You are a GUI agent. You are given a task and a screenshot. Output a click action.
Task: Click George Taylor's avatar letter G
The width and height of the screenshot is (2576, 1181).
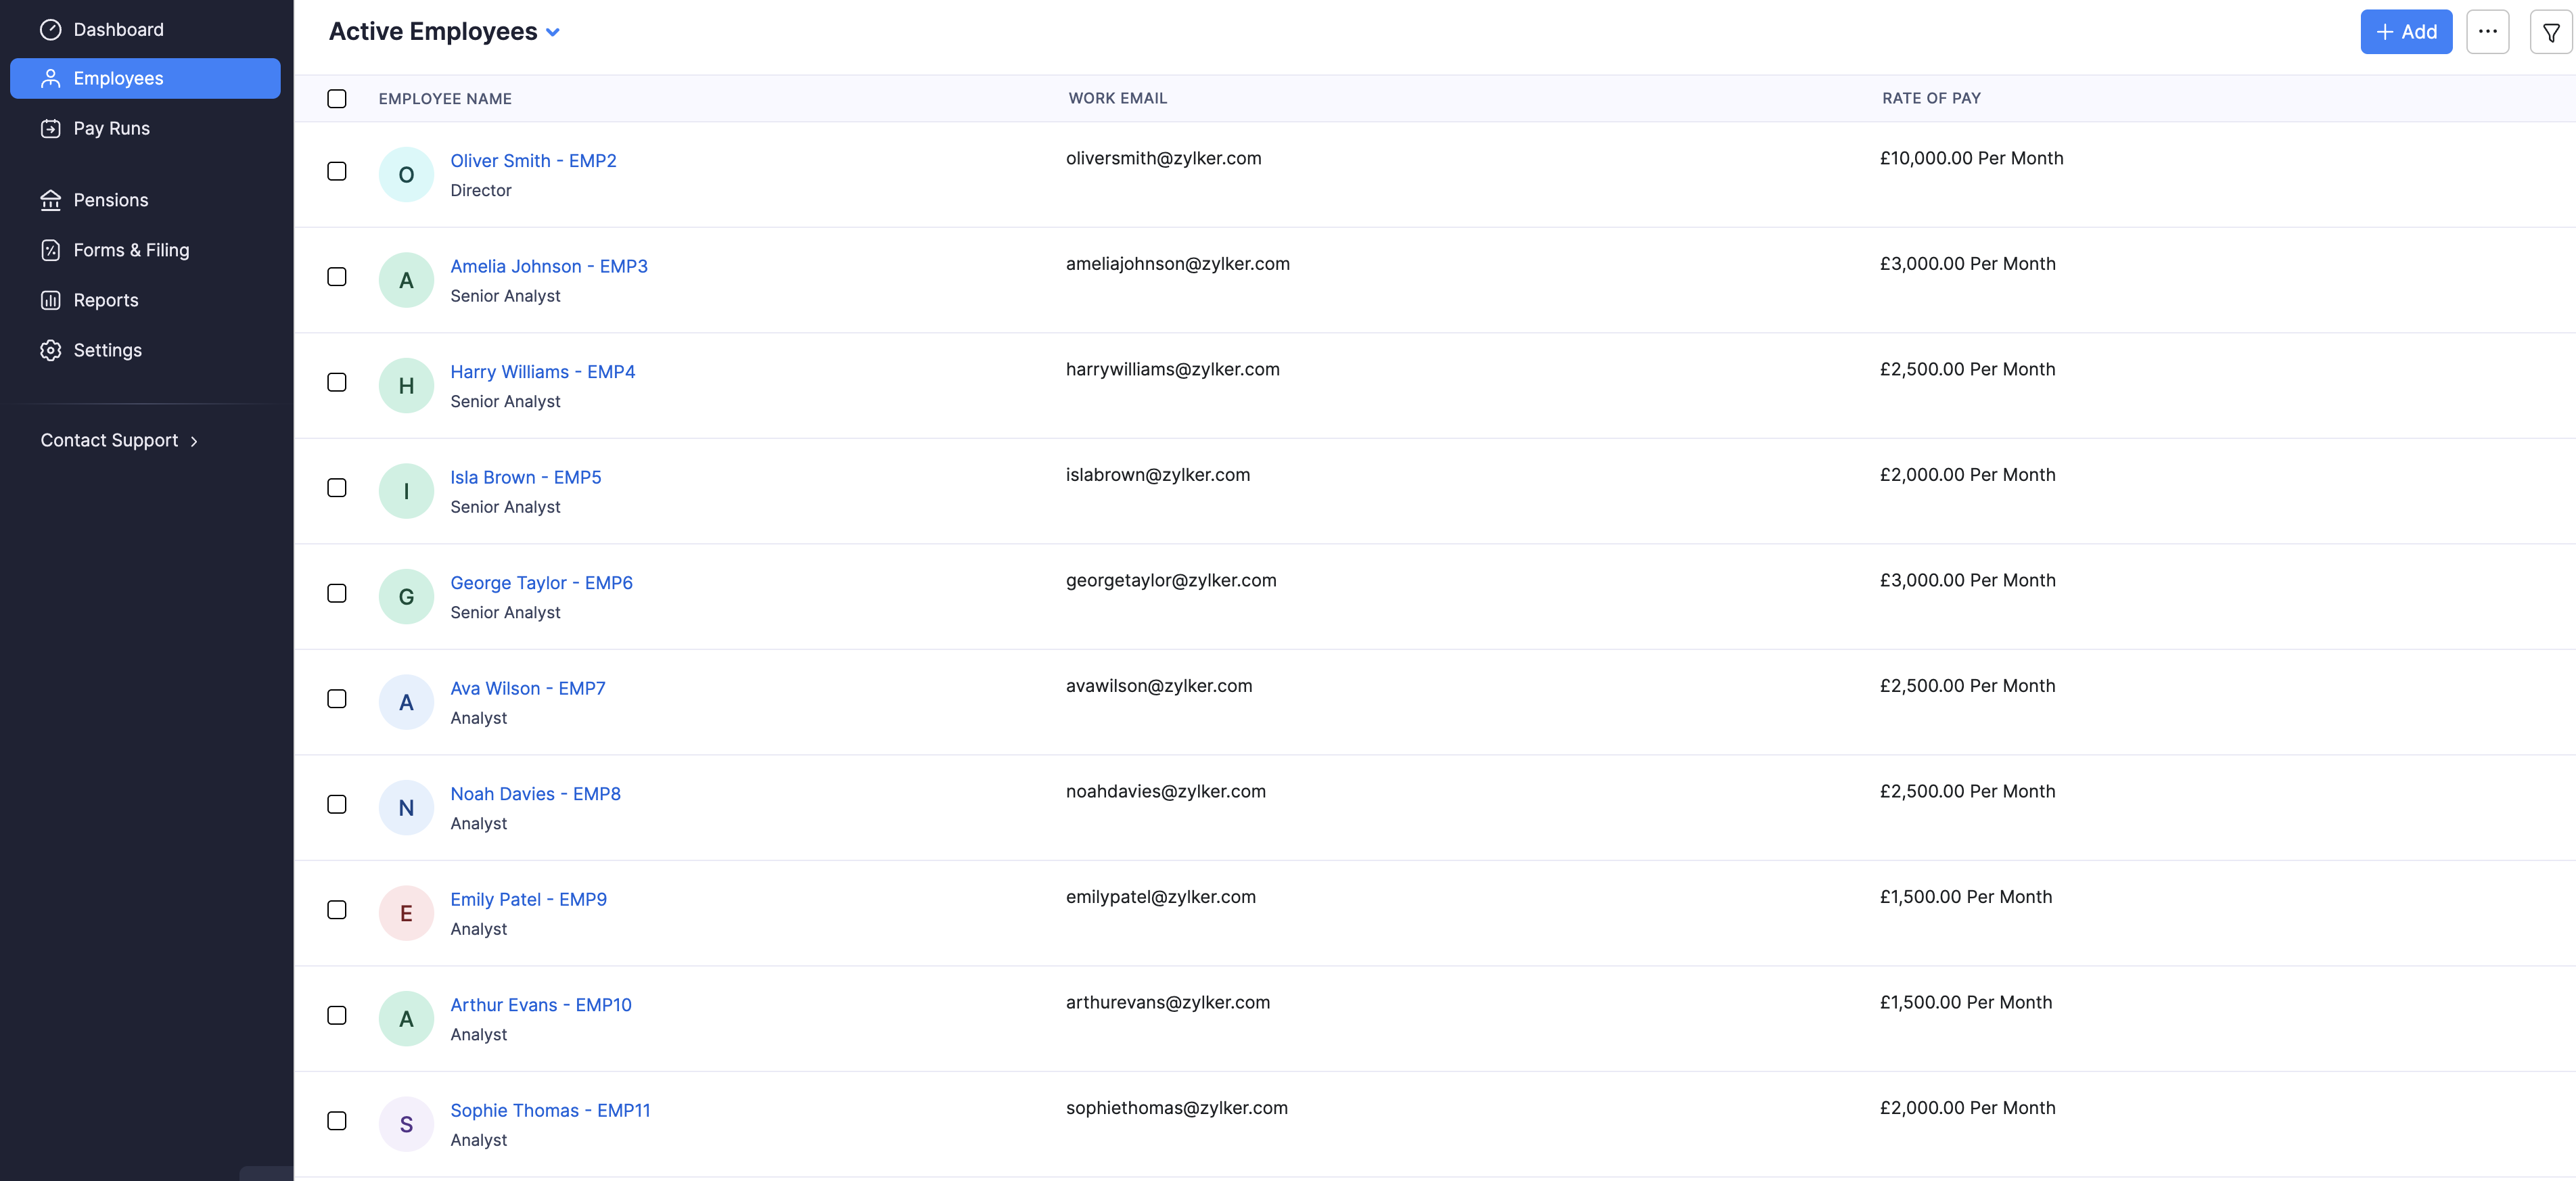(406, 597)
